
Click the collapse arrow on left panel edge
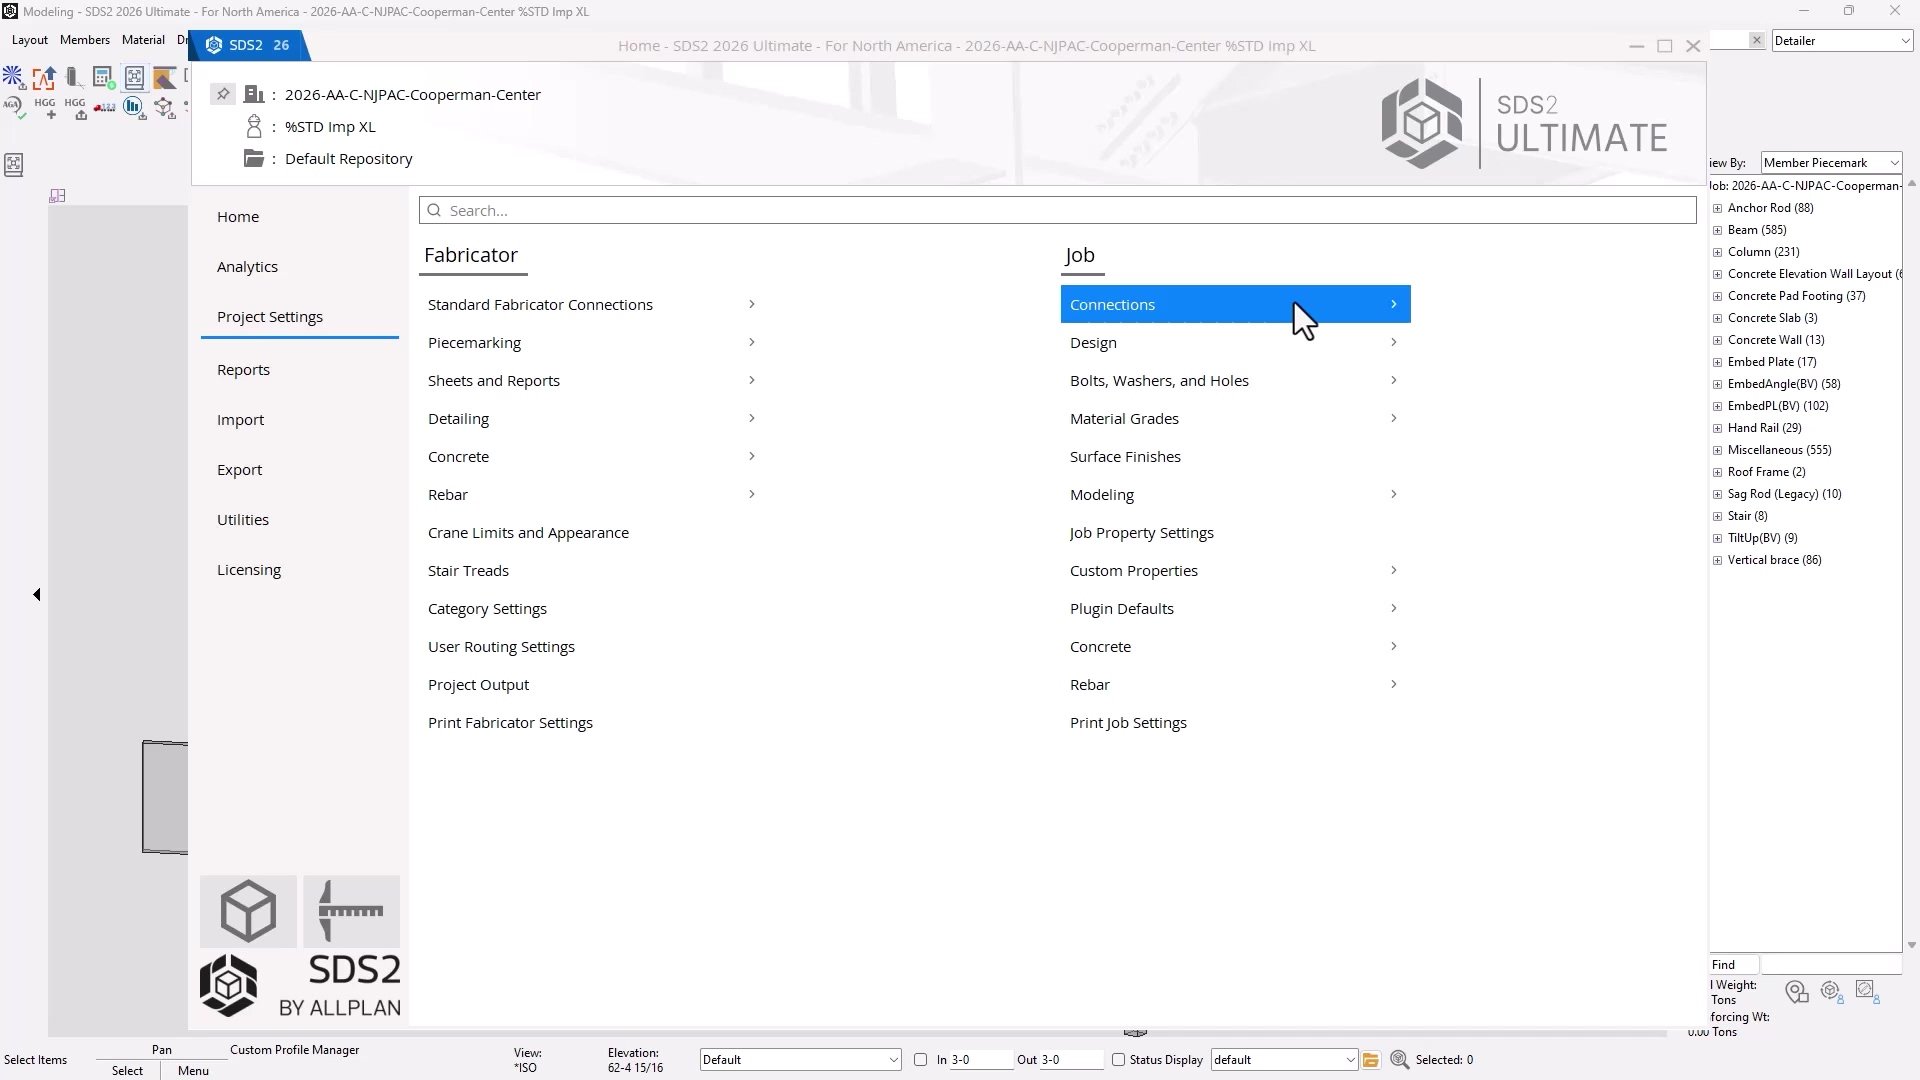click(37, 594)
